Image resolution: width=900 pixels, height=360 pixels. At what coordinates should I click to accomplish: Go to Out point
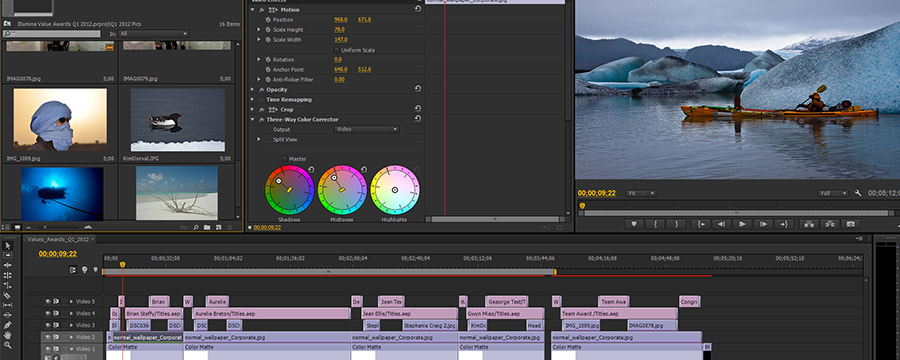(x=784, y=224)
